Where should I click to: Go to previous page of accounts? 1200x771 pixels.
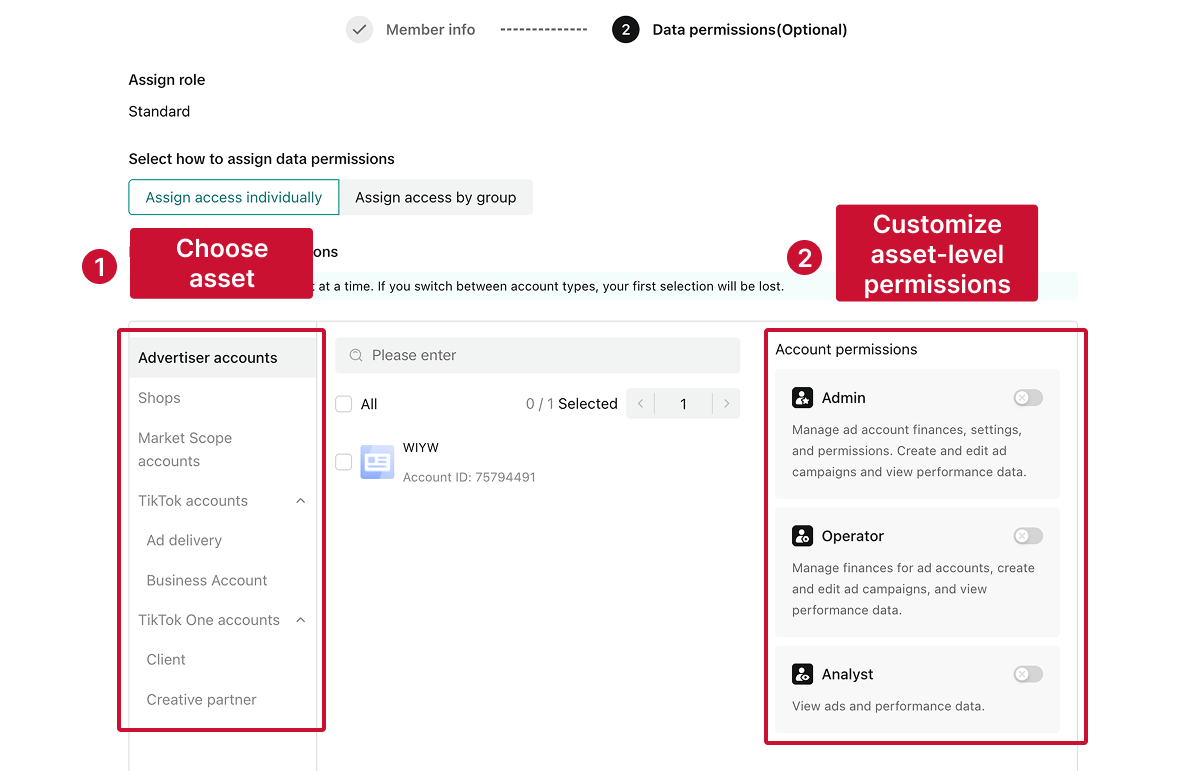point(641,404)
